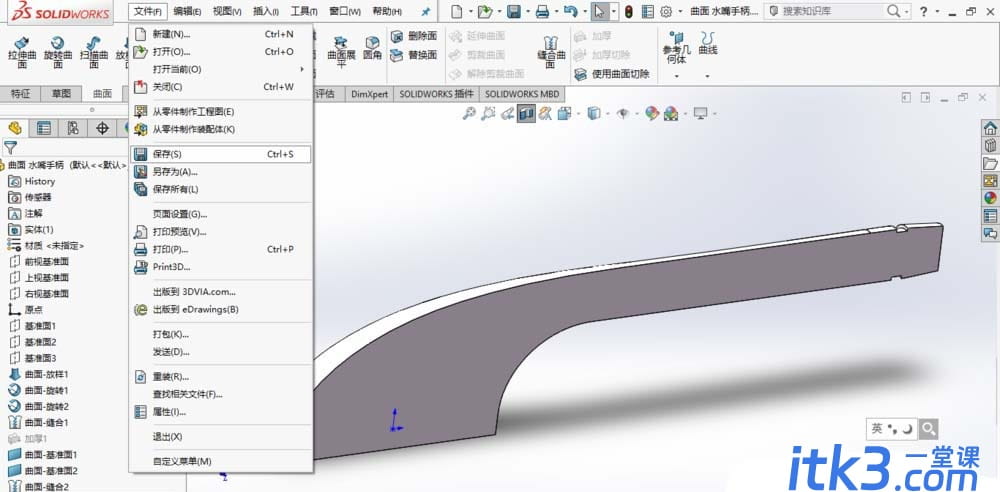Click in search knowledge base (搜索知识库) field

point(832,11)
